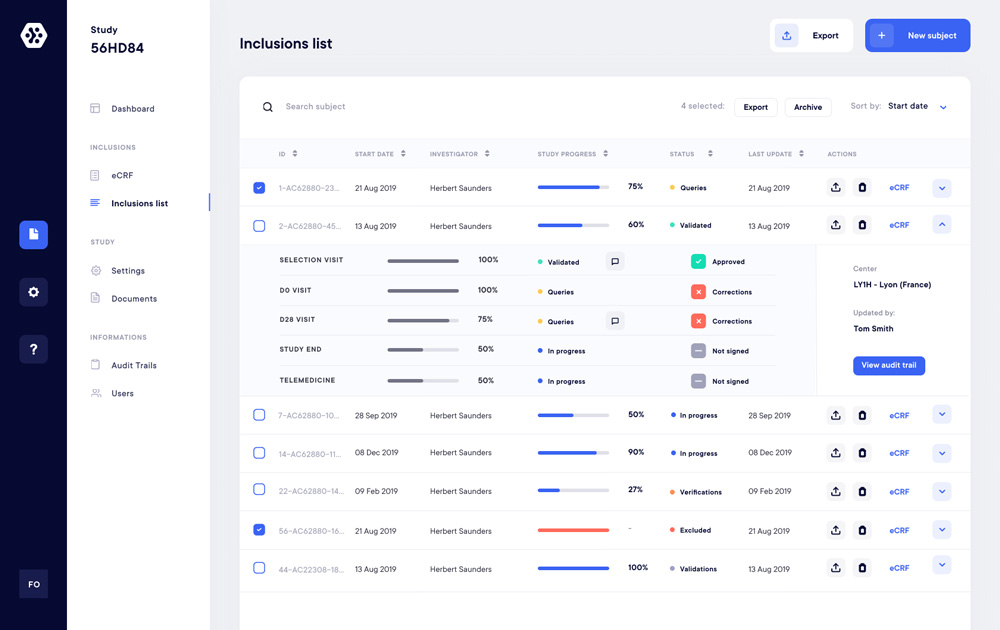Expand row 56-AC62880-16 details
This screenshot has width=1000, height=630.
[942, 530]
